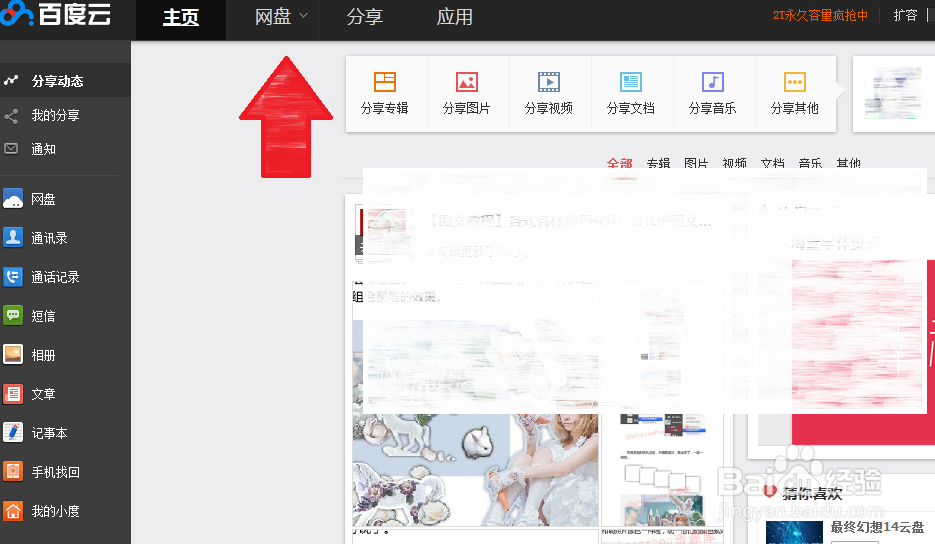Select the 其他 filter tab
The width and height of the screenshot is (935, 544).
click(x=848, y=163)
